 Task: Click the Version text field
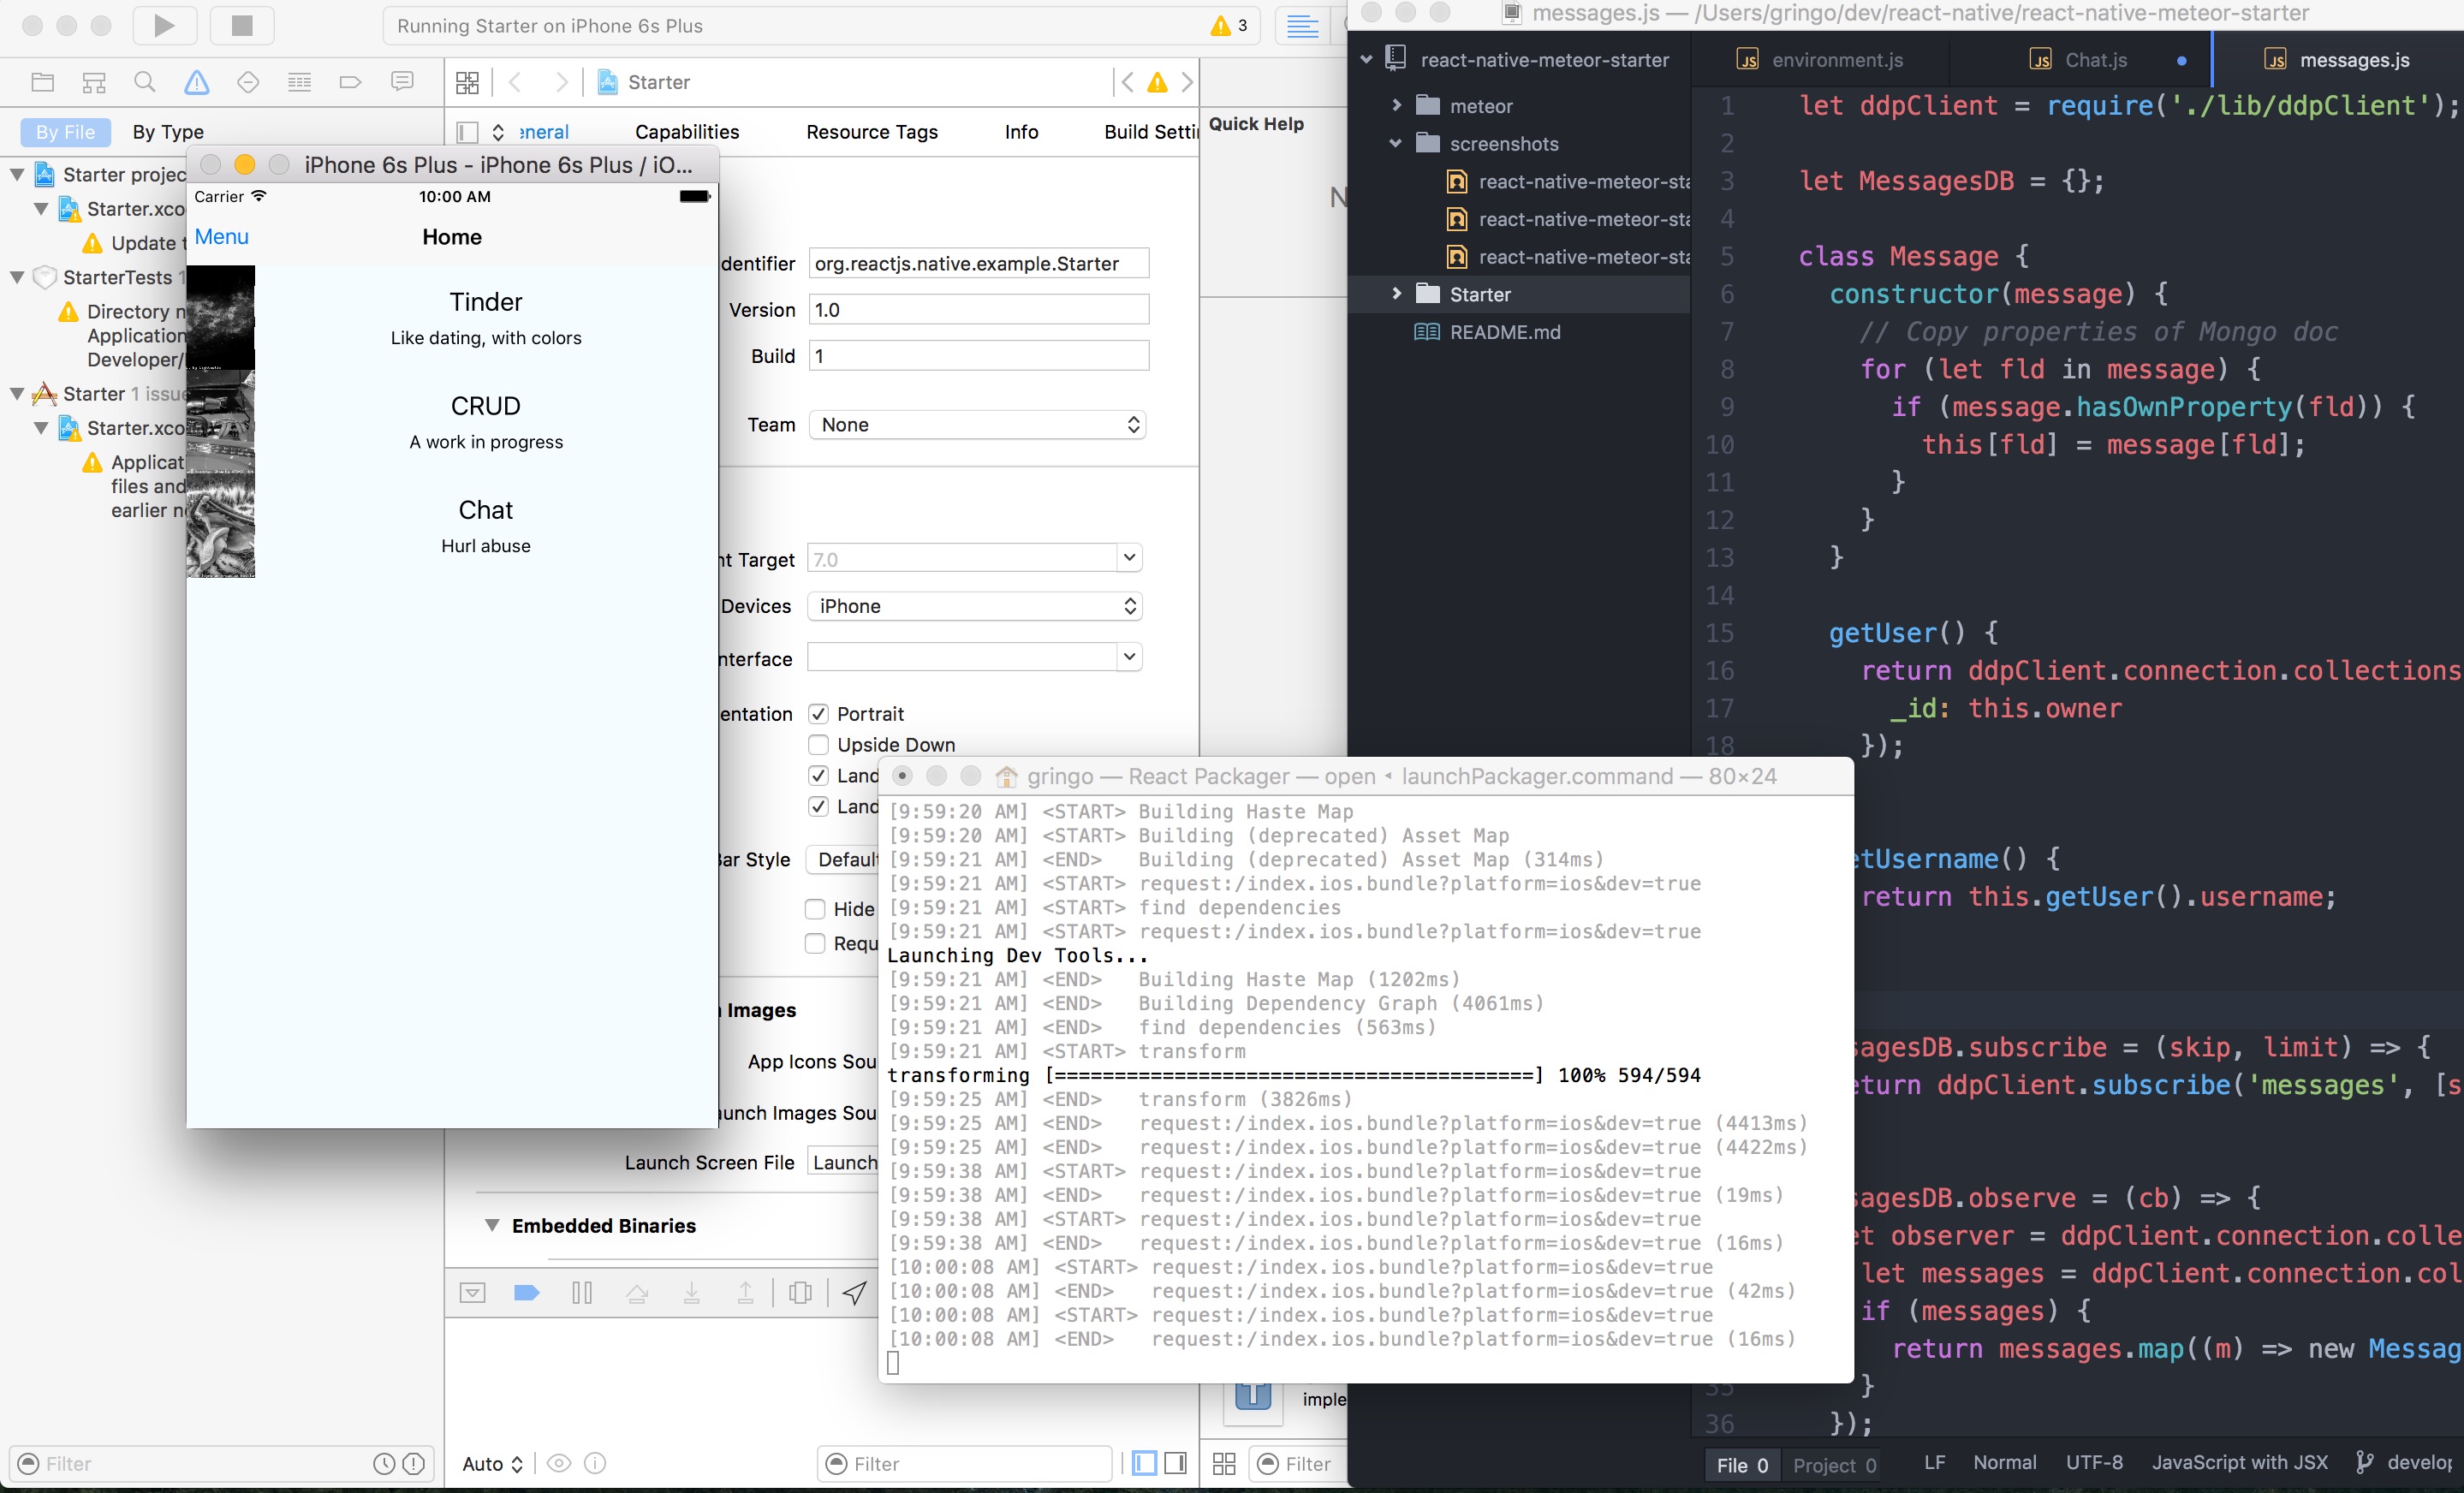pyautogui.click(x=978, y=310)
